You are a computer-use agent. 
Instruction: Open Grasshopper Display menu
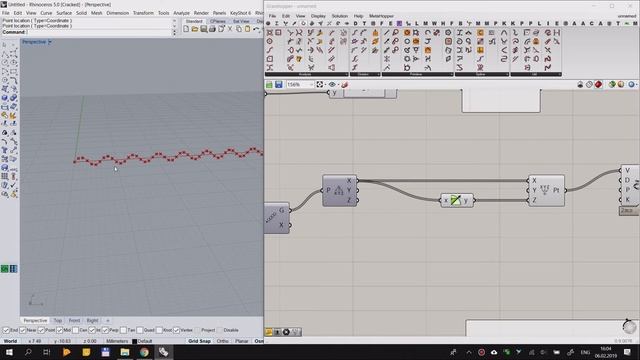click(318, 16)
